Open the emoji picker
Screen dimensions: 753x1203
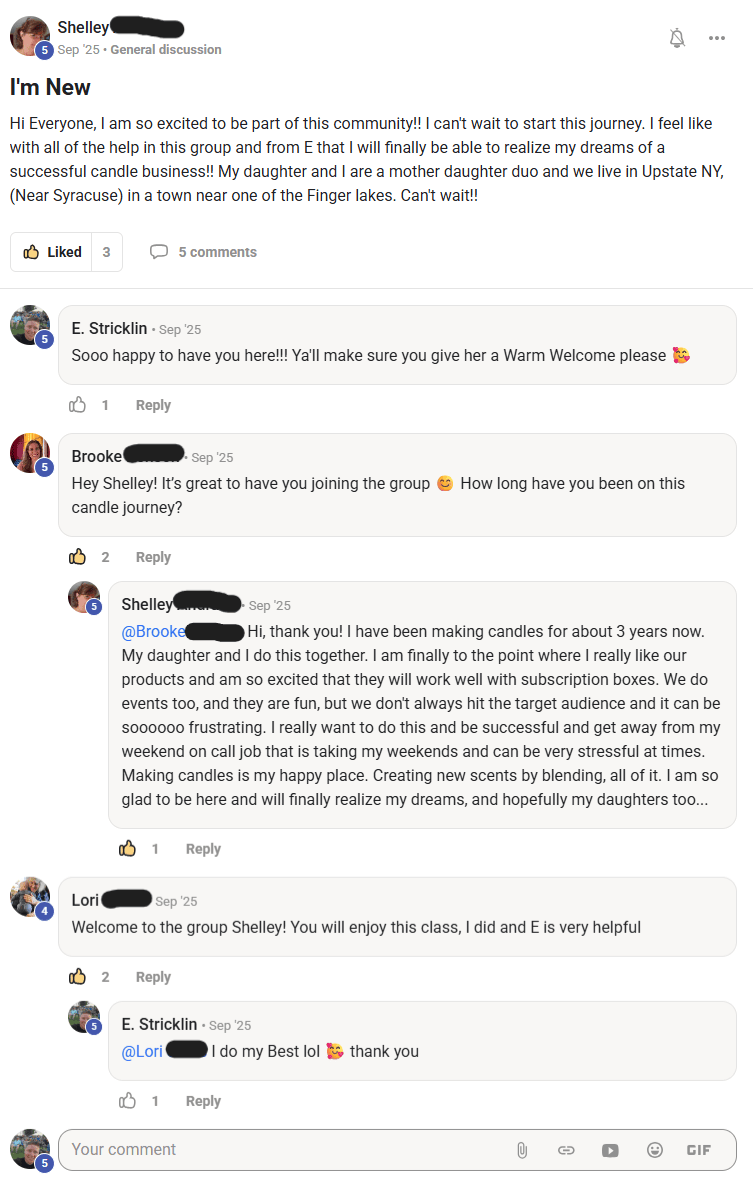coord(655,1150)
